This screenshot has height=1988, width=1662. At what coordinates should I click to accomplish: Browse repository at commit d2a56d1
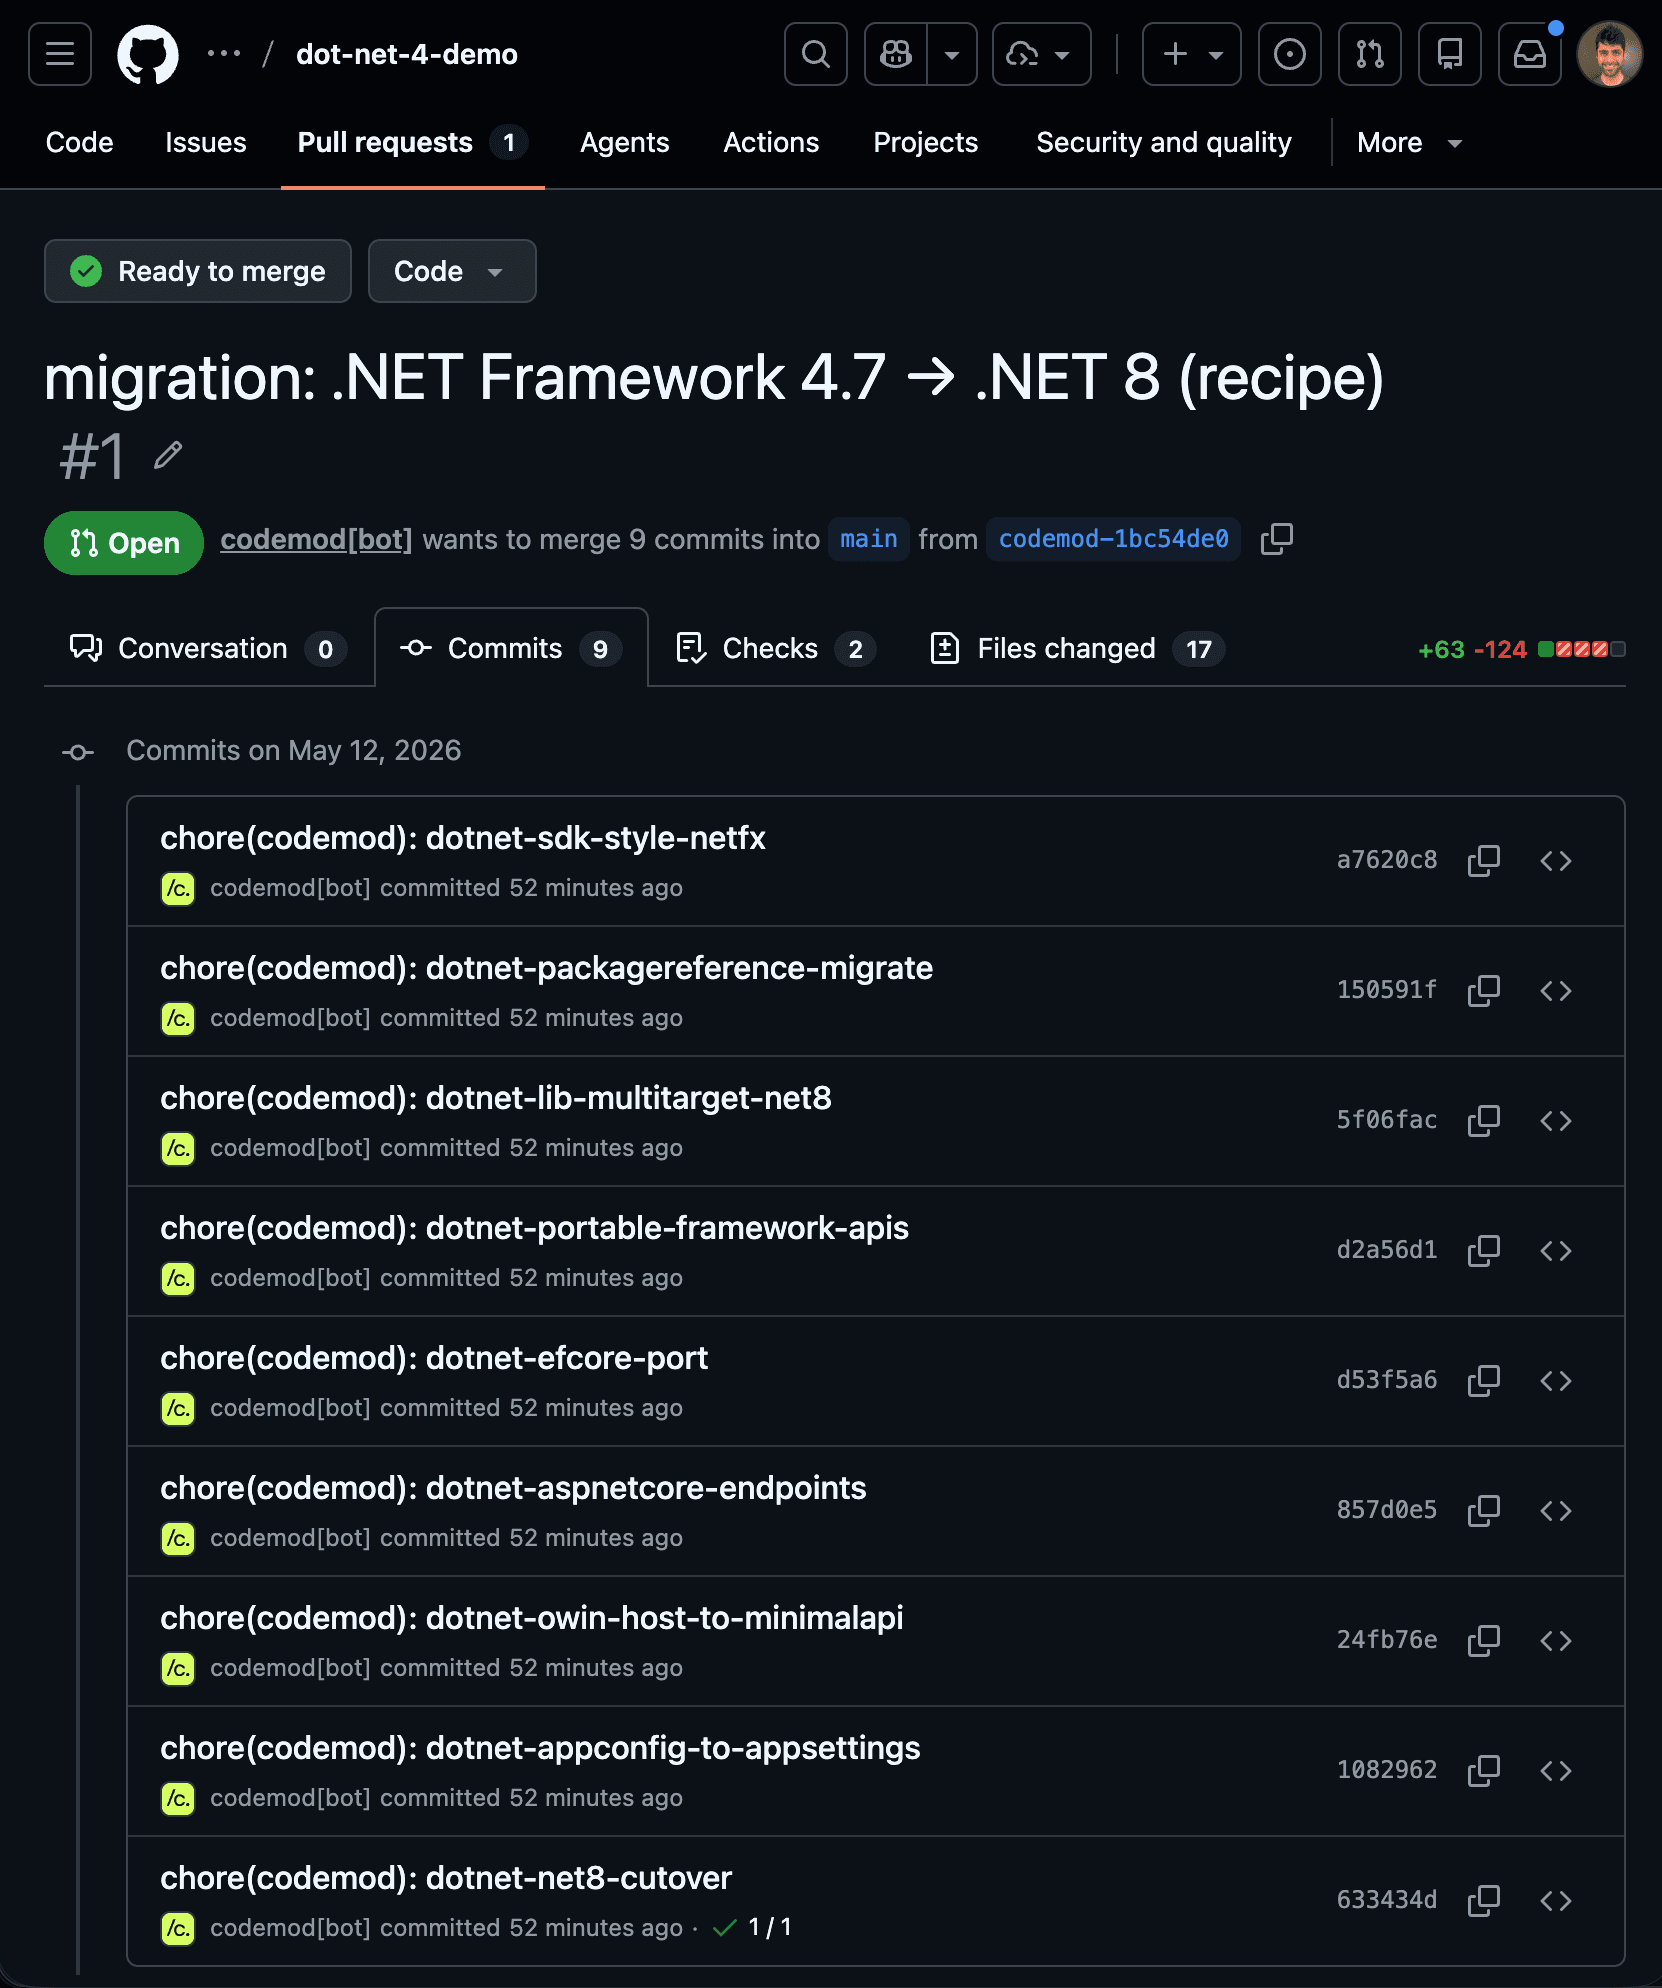click(1556, 1251)
